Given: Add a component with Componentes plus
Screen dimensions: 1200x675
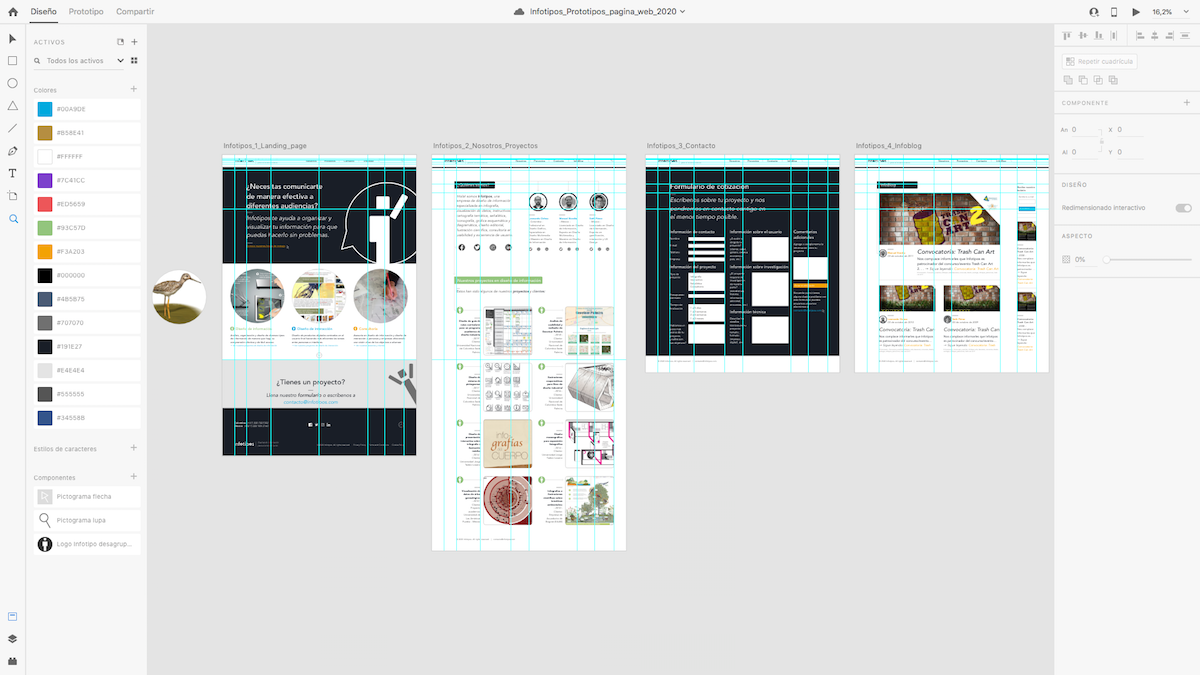Looking at the screenshot, I should tap(134, 476).
